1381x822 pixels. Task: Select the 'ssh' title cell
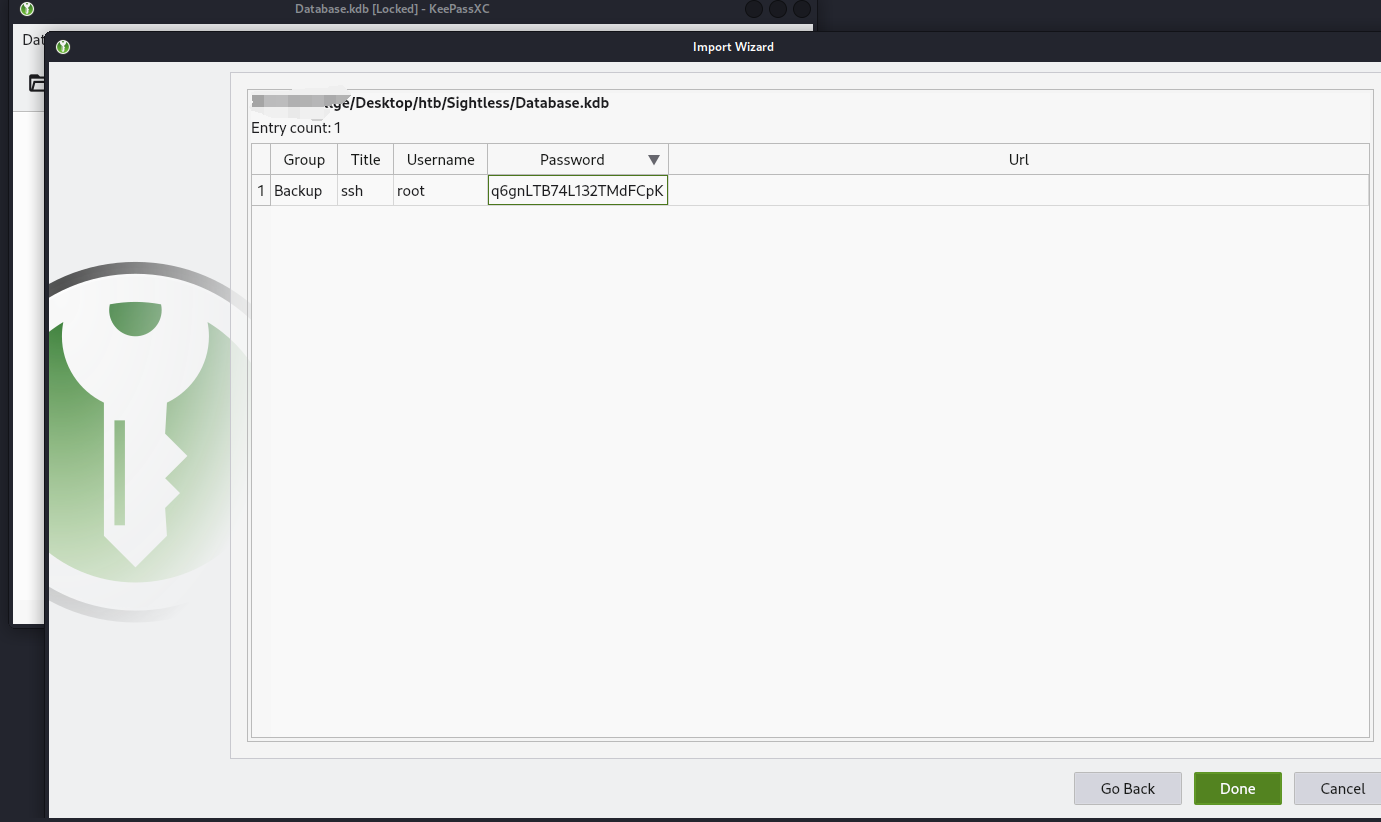[x=366, y=191]
